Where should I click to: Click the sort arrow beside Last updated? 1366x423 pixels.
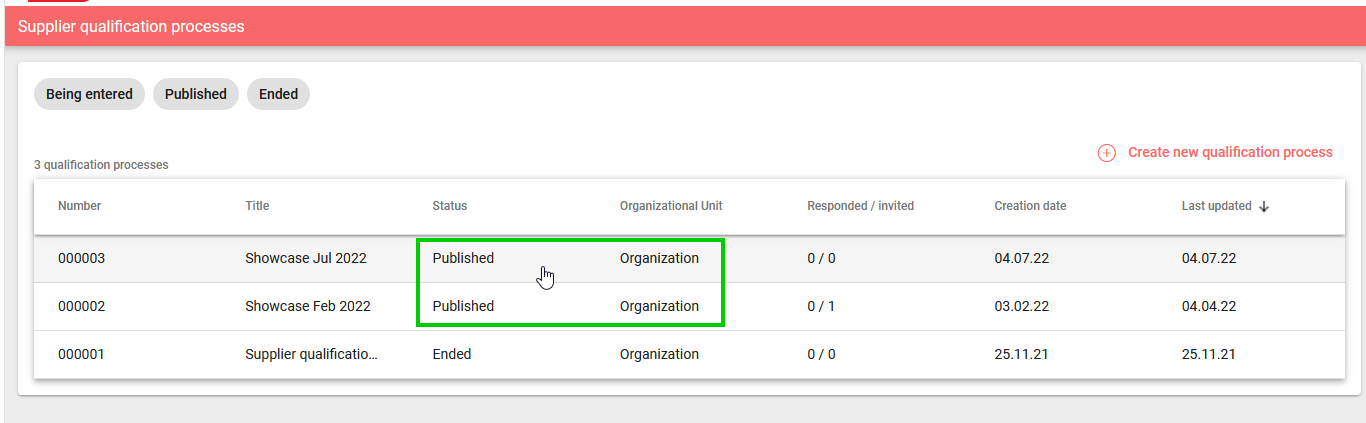[1264, 207]
